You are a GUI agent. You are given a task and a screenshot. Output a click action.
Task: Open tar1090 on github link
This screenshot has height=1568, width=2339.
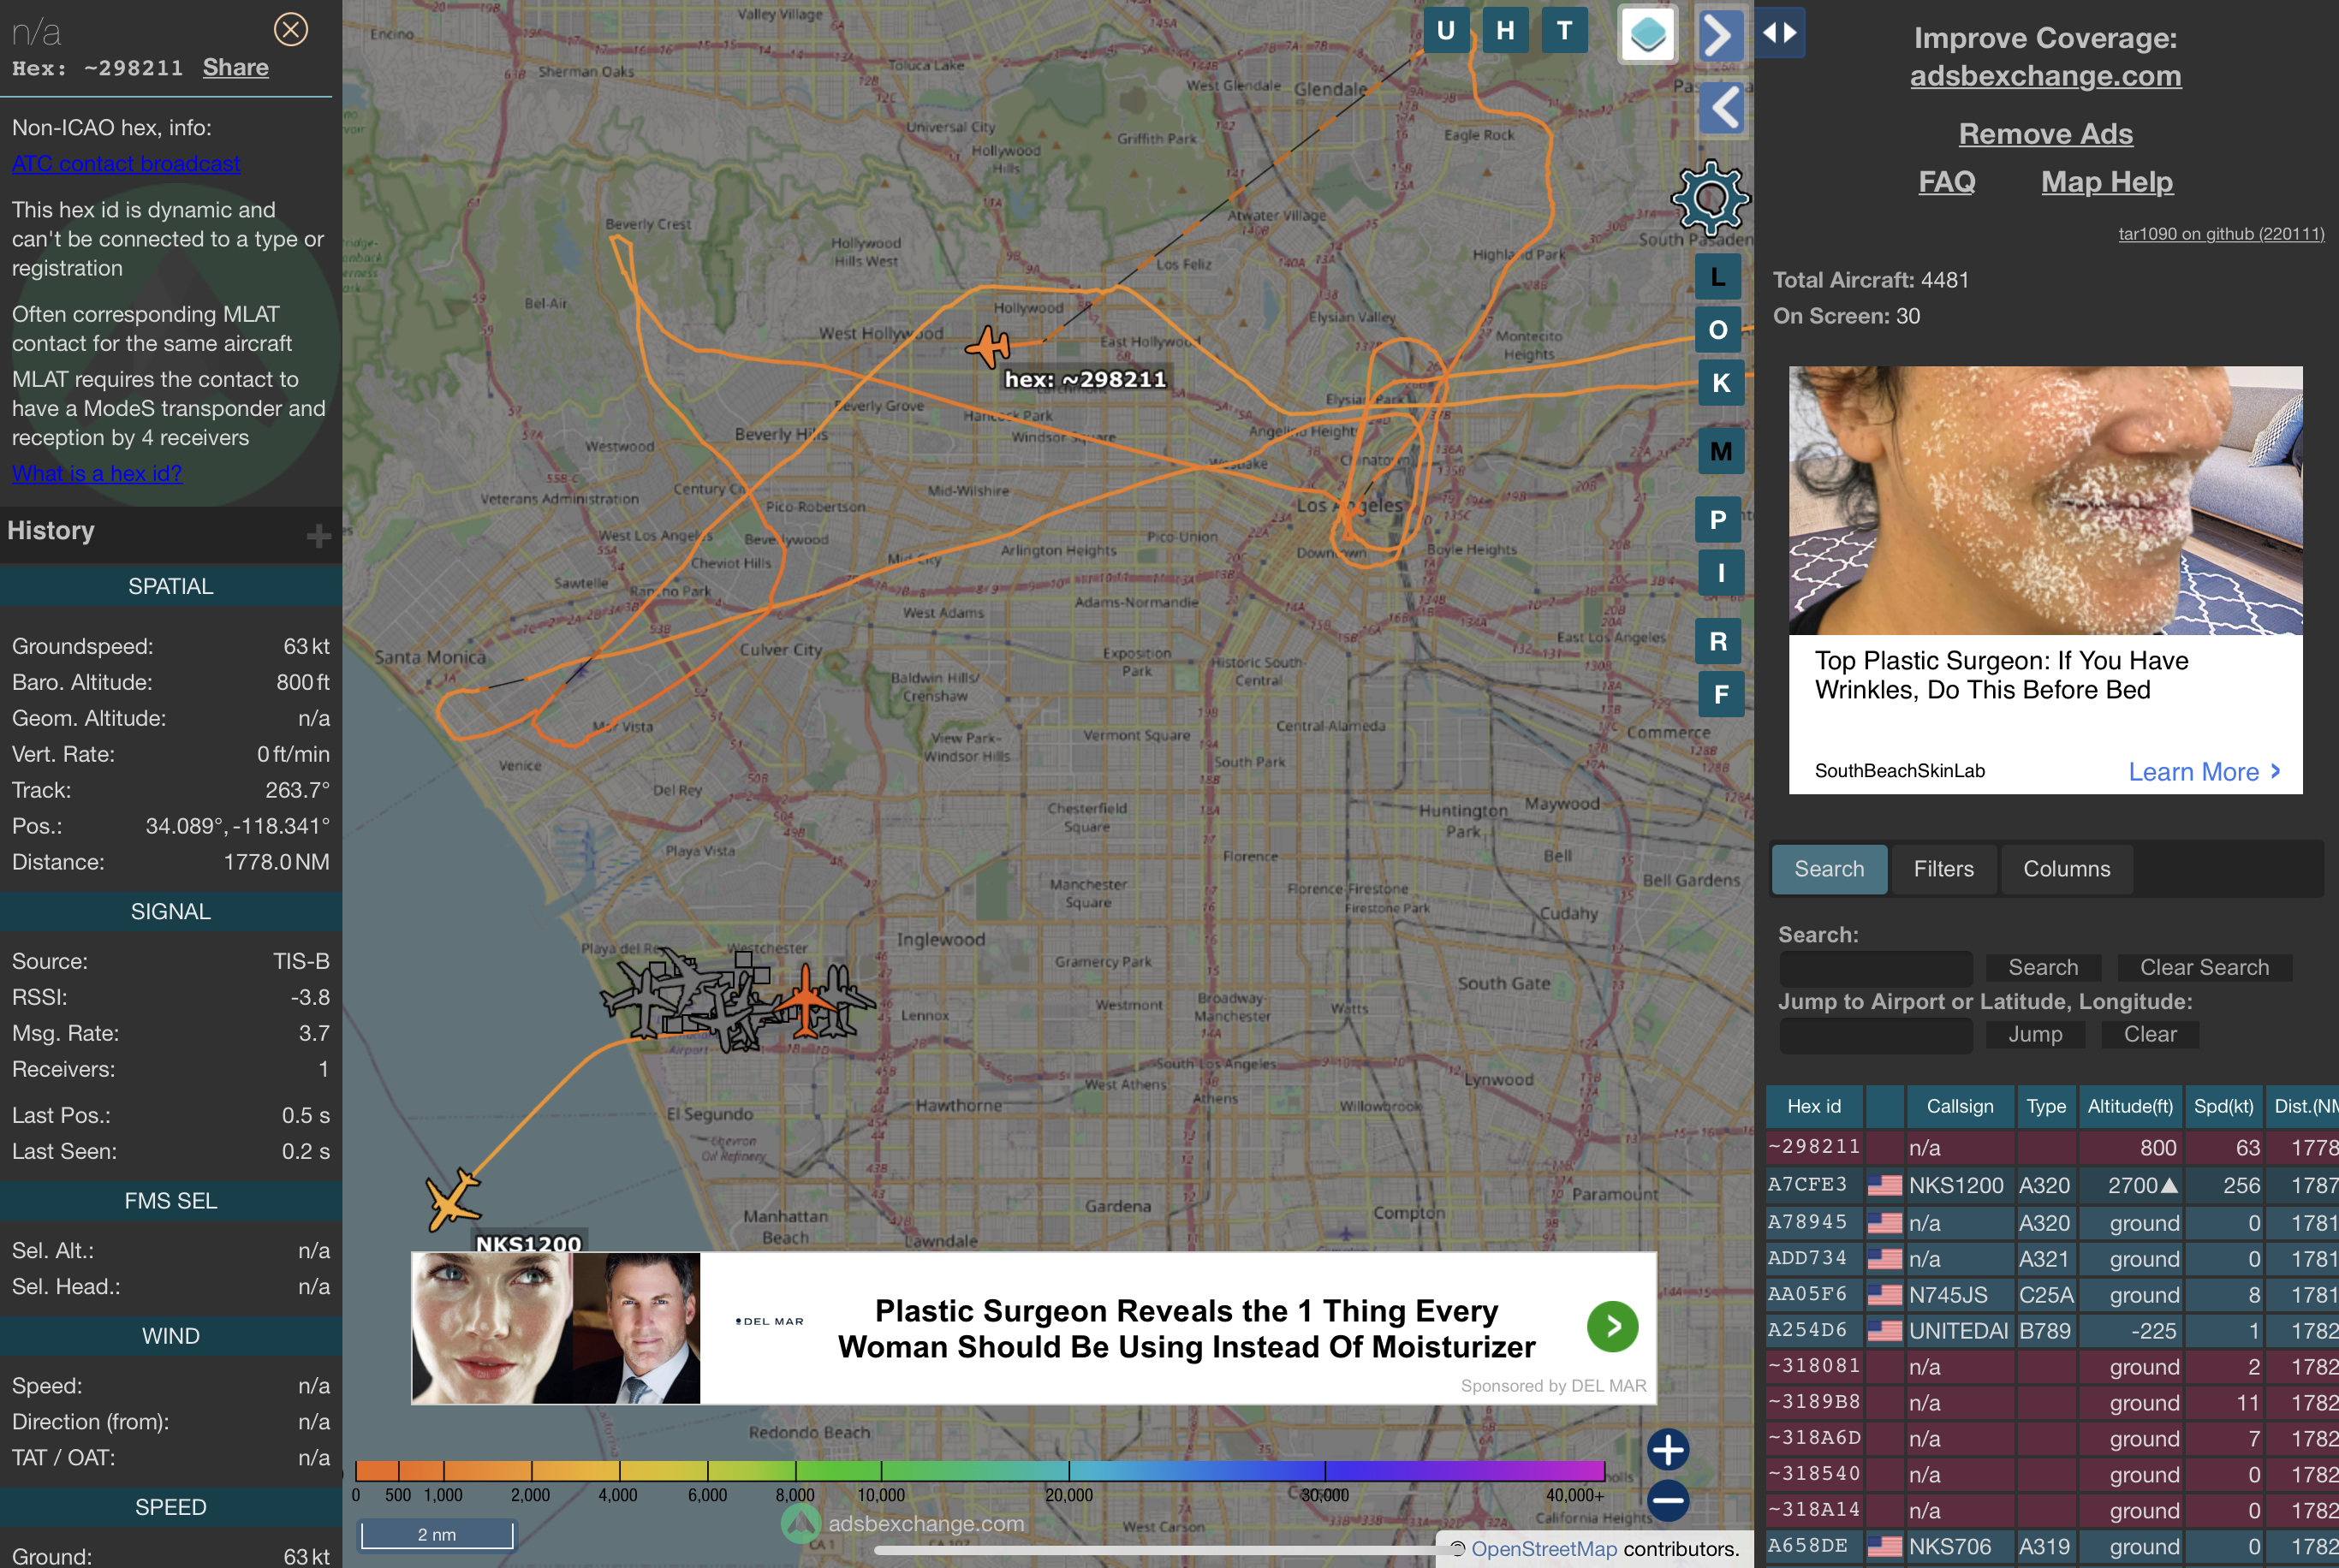2220,234
